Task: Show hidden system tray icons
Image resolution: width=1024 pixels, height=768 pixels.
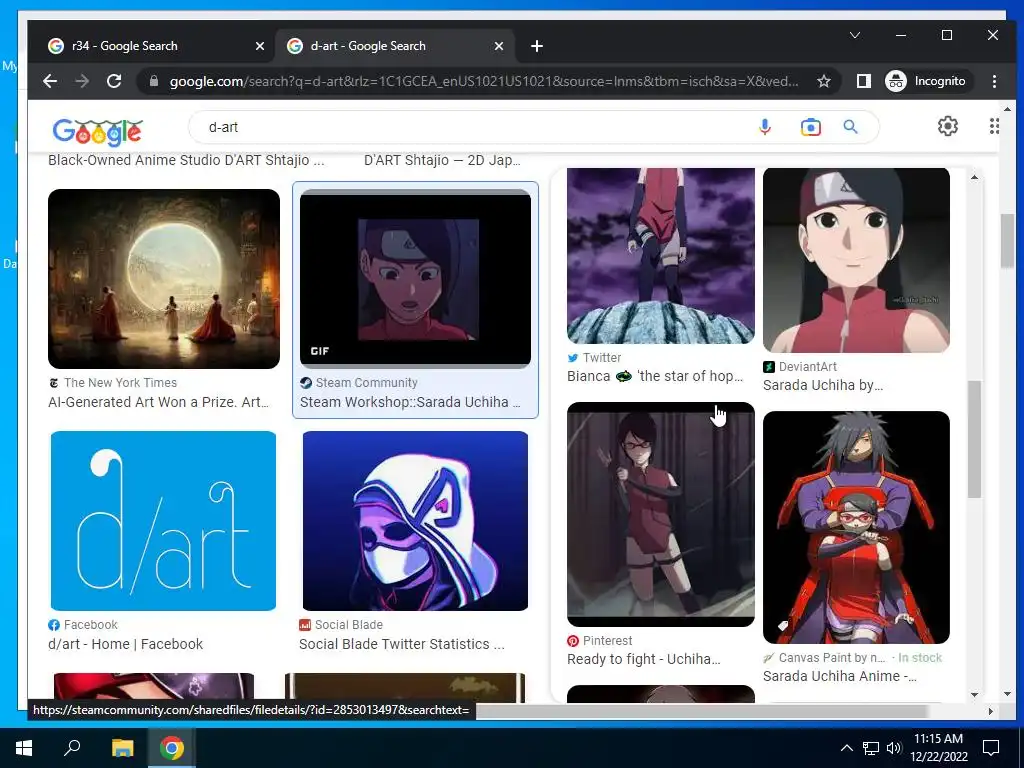Action: click(846, 748)
